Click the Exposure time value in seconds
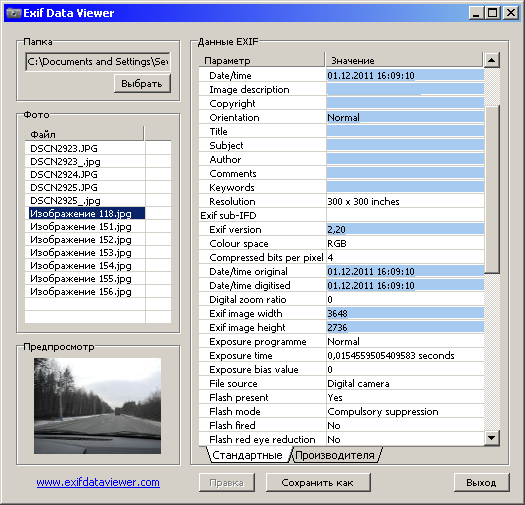 405,356
